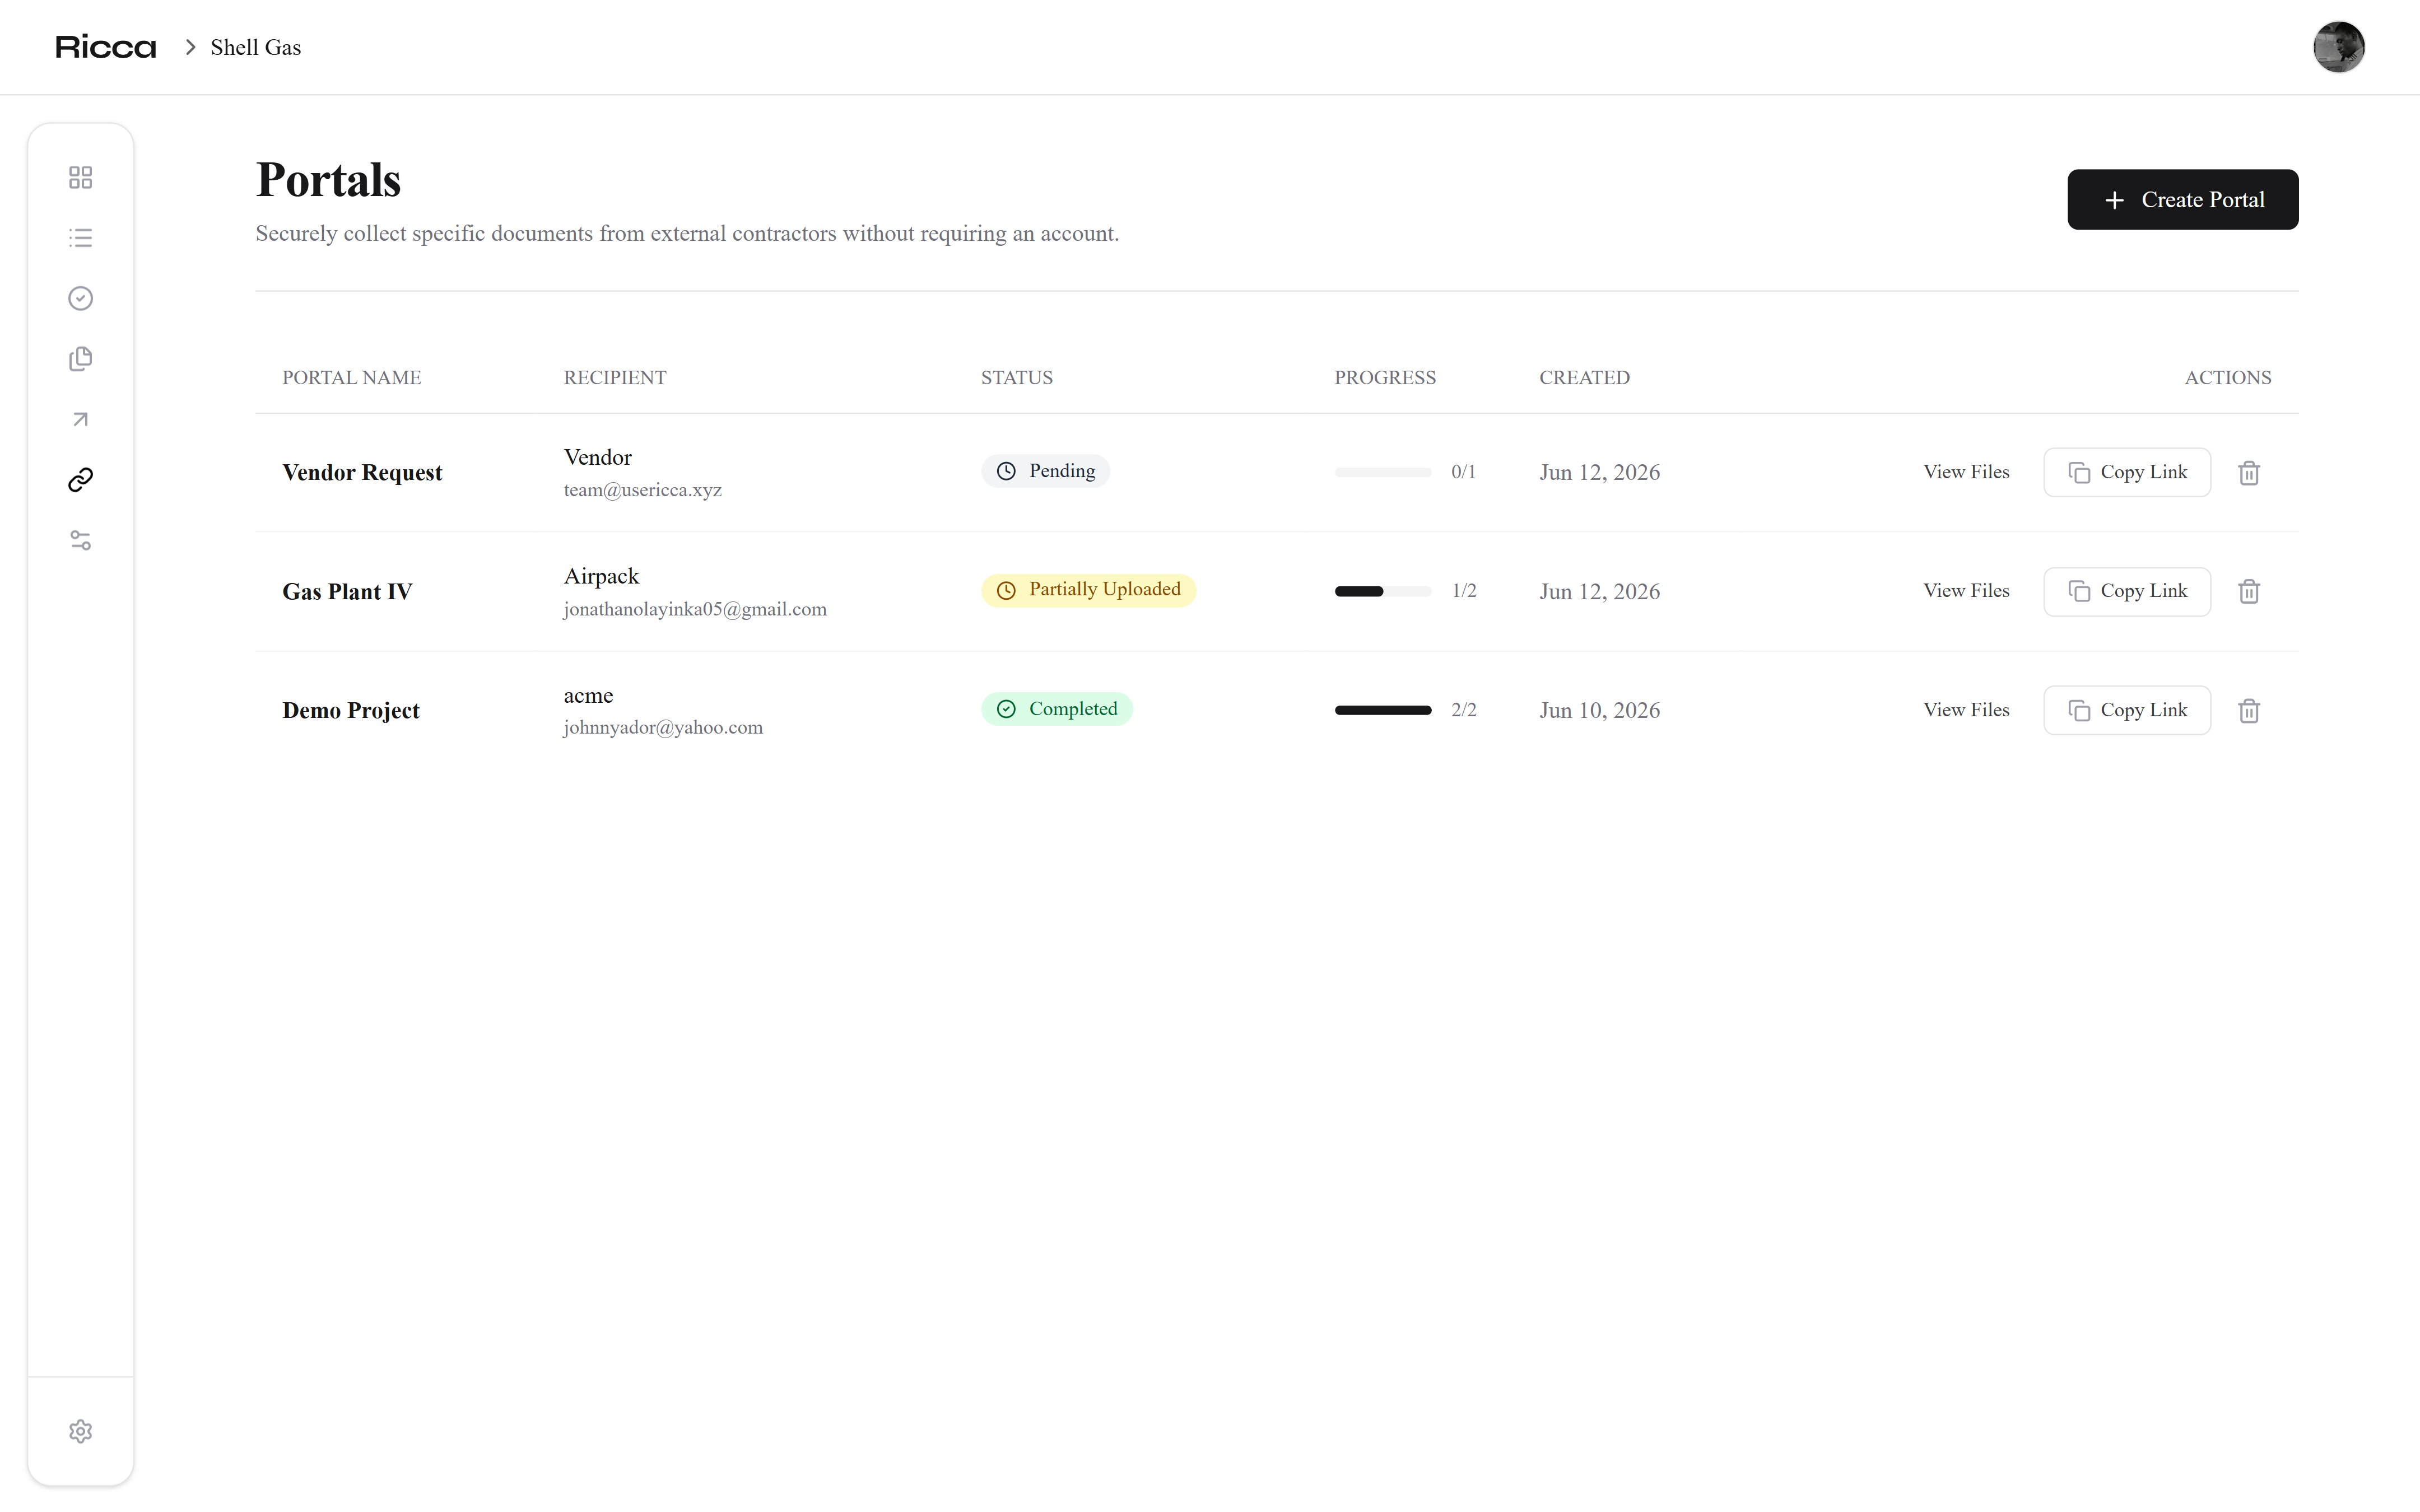
Task: Click the Portals page heading
Action: pyautogui.click(x=328, y=180)
